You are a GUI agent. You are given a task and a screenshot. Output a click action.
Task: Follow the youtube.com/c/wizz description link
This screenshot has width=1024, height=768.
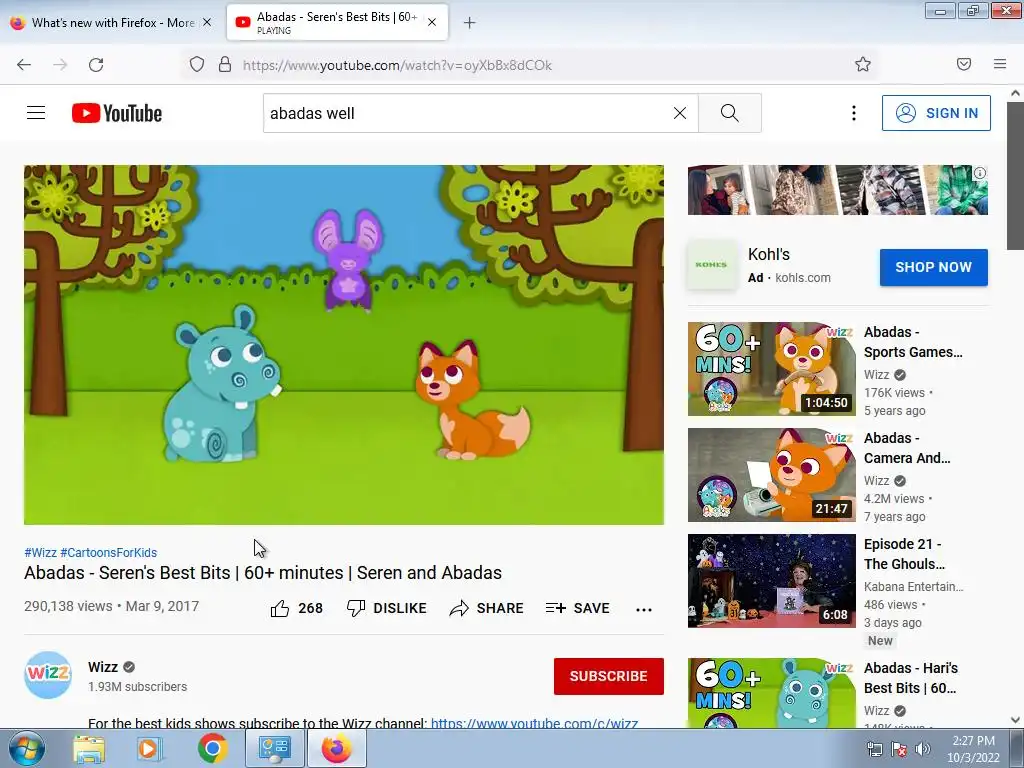coord(534,723)
